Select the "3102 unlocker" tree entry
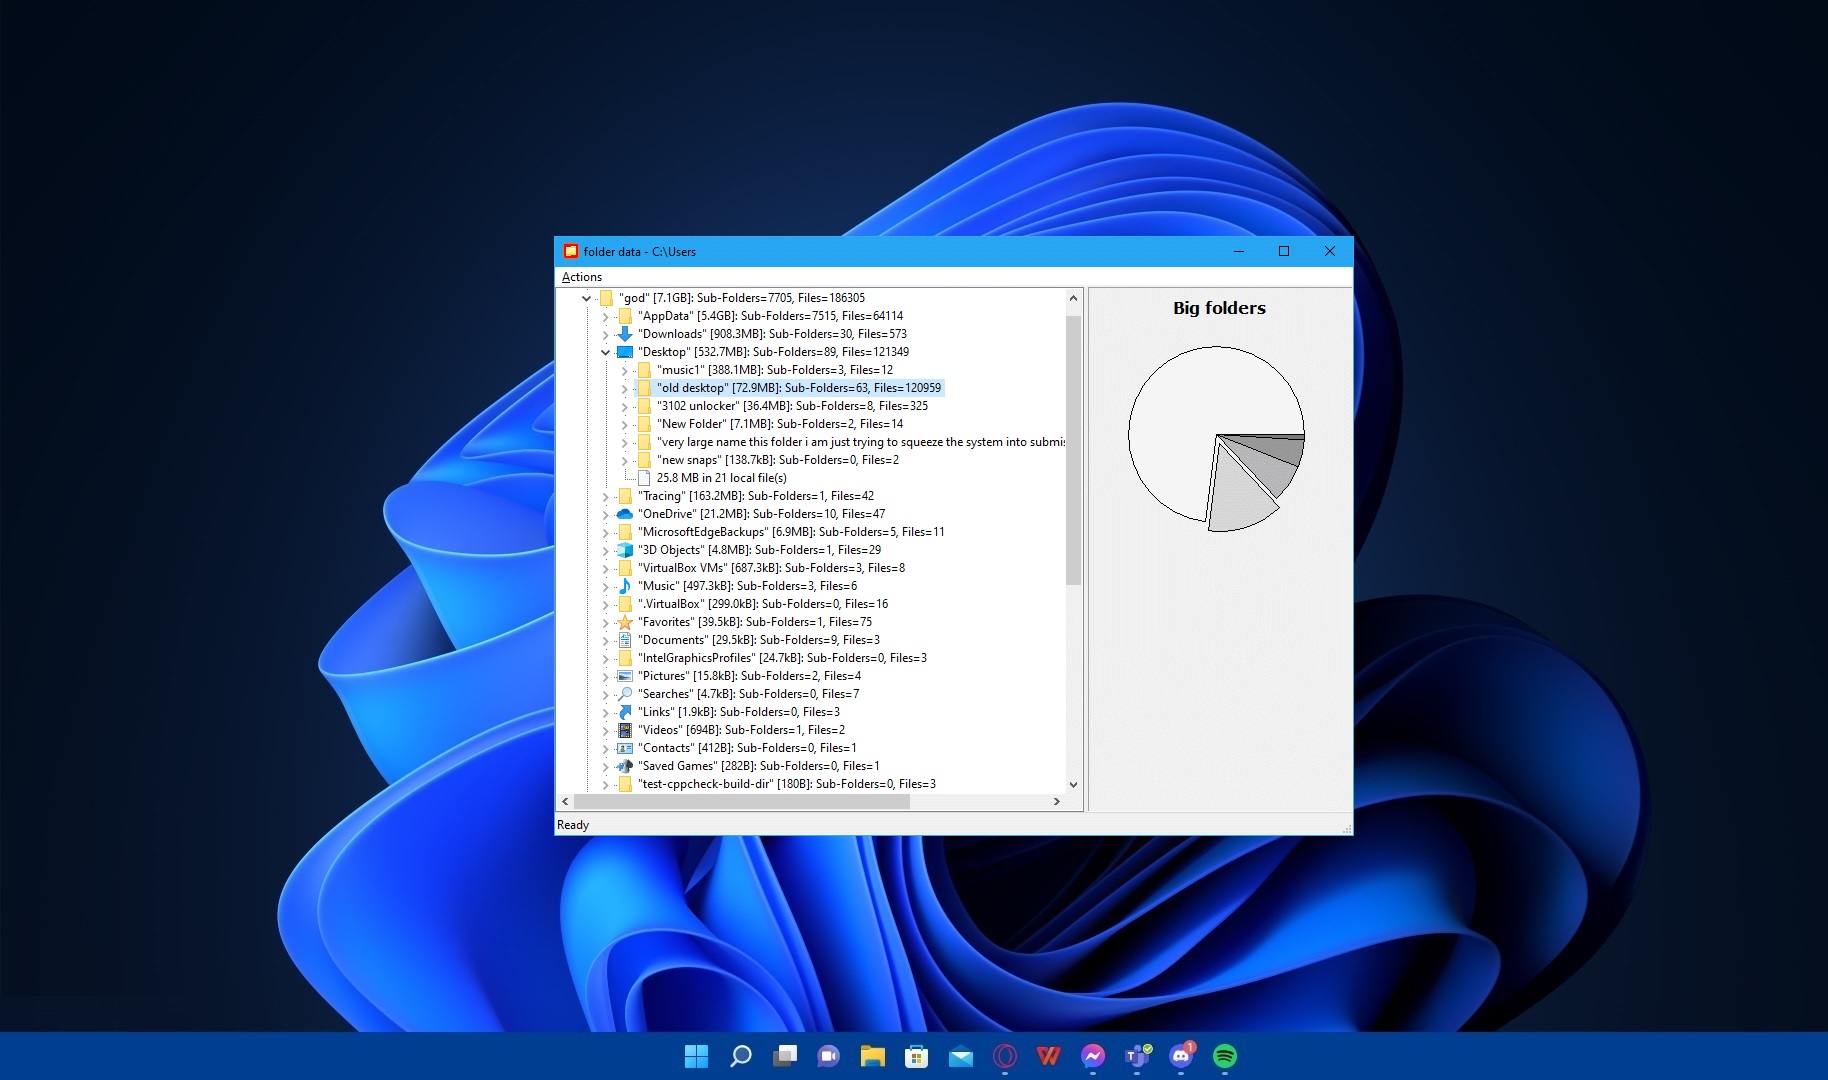Image resolution: width=1828 pixels, height=1080 pixels. point(792,406)
